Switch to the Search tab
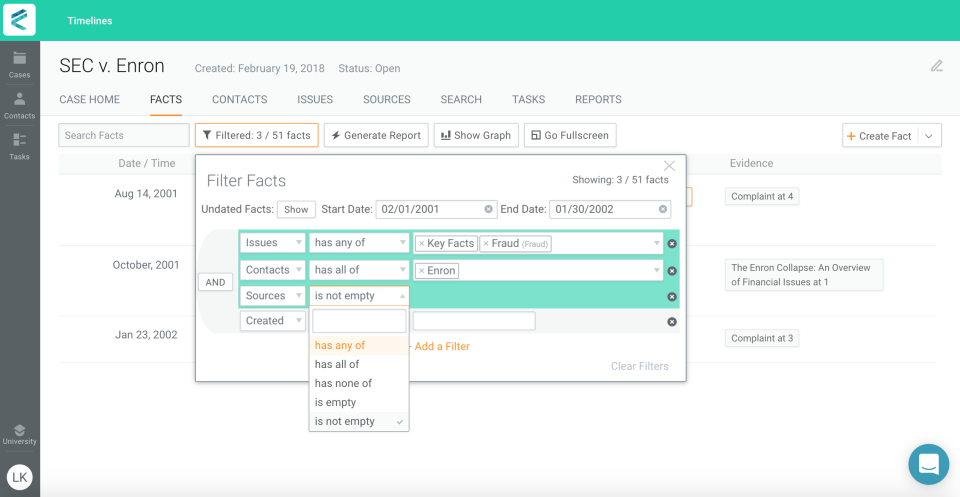 (x=461, y=99)
